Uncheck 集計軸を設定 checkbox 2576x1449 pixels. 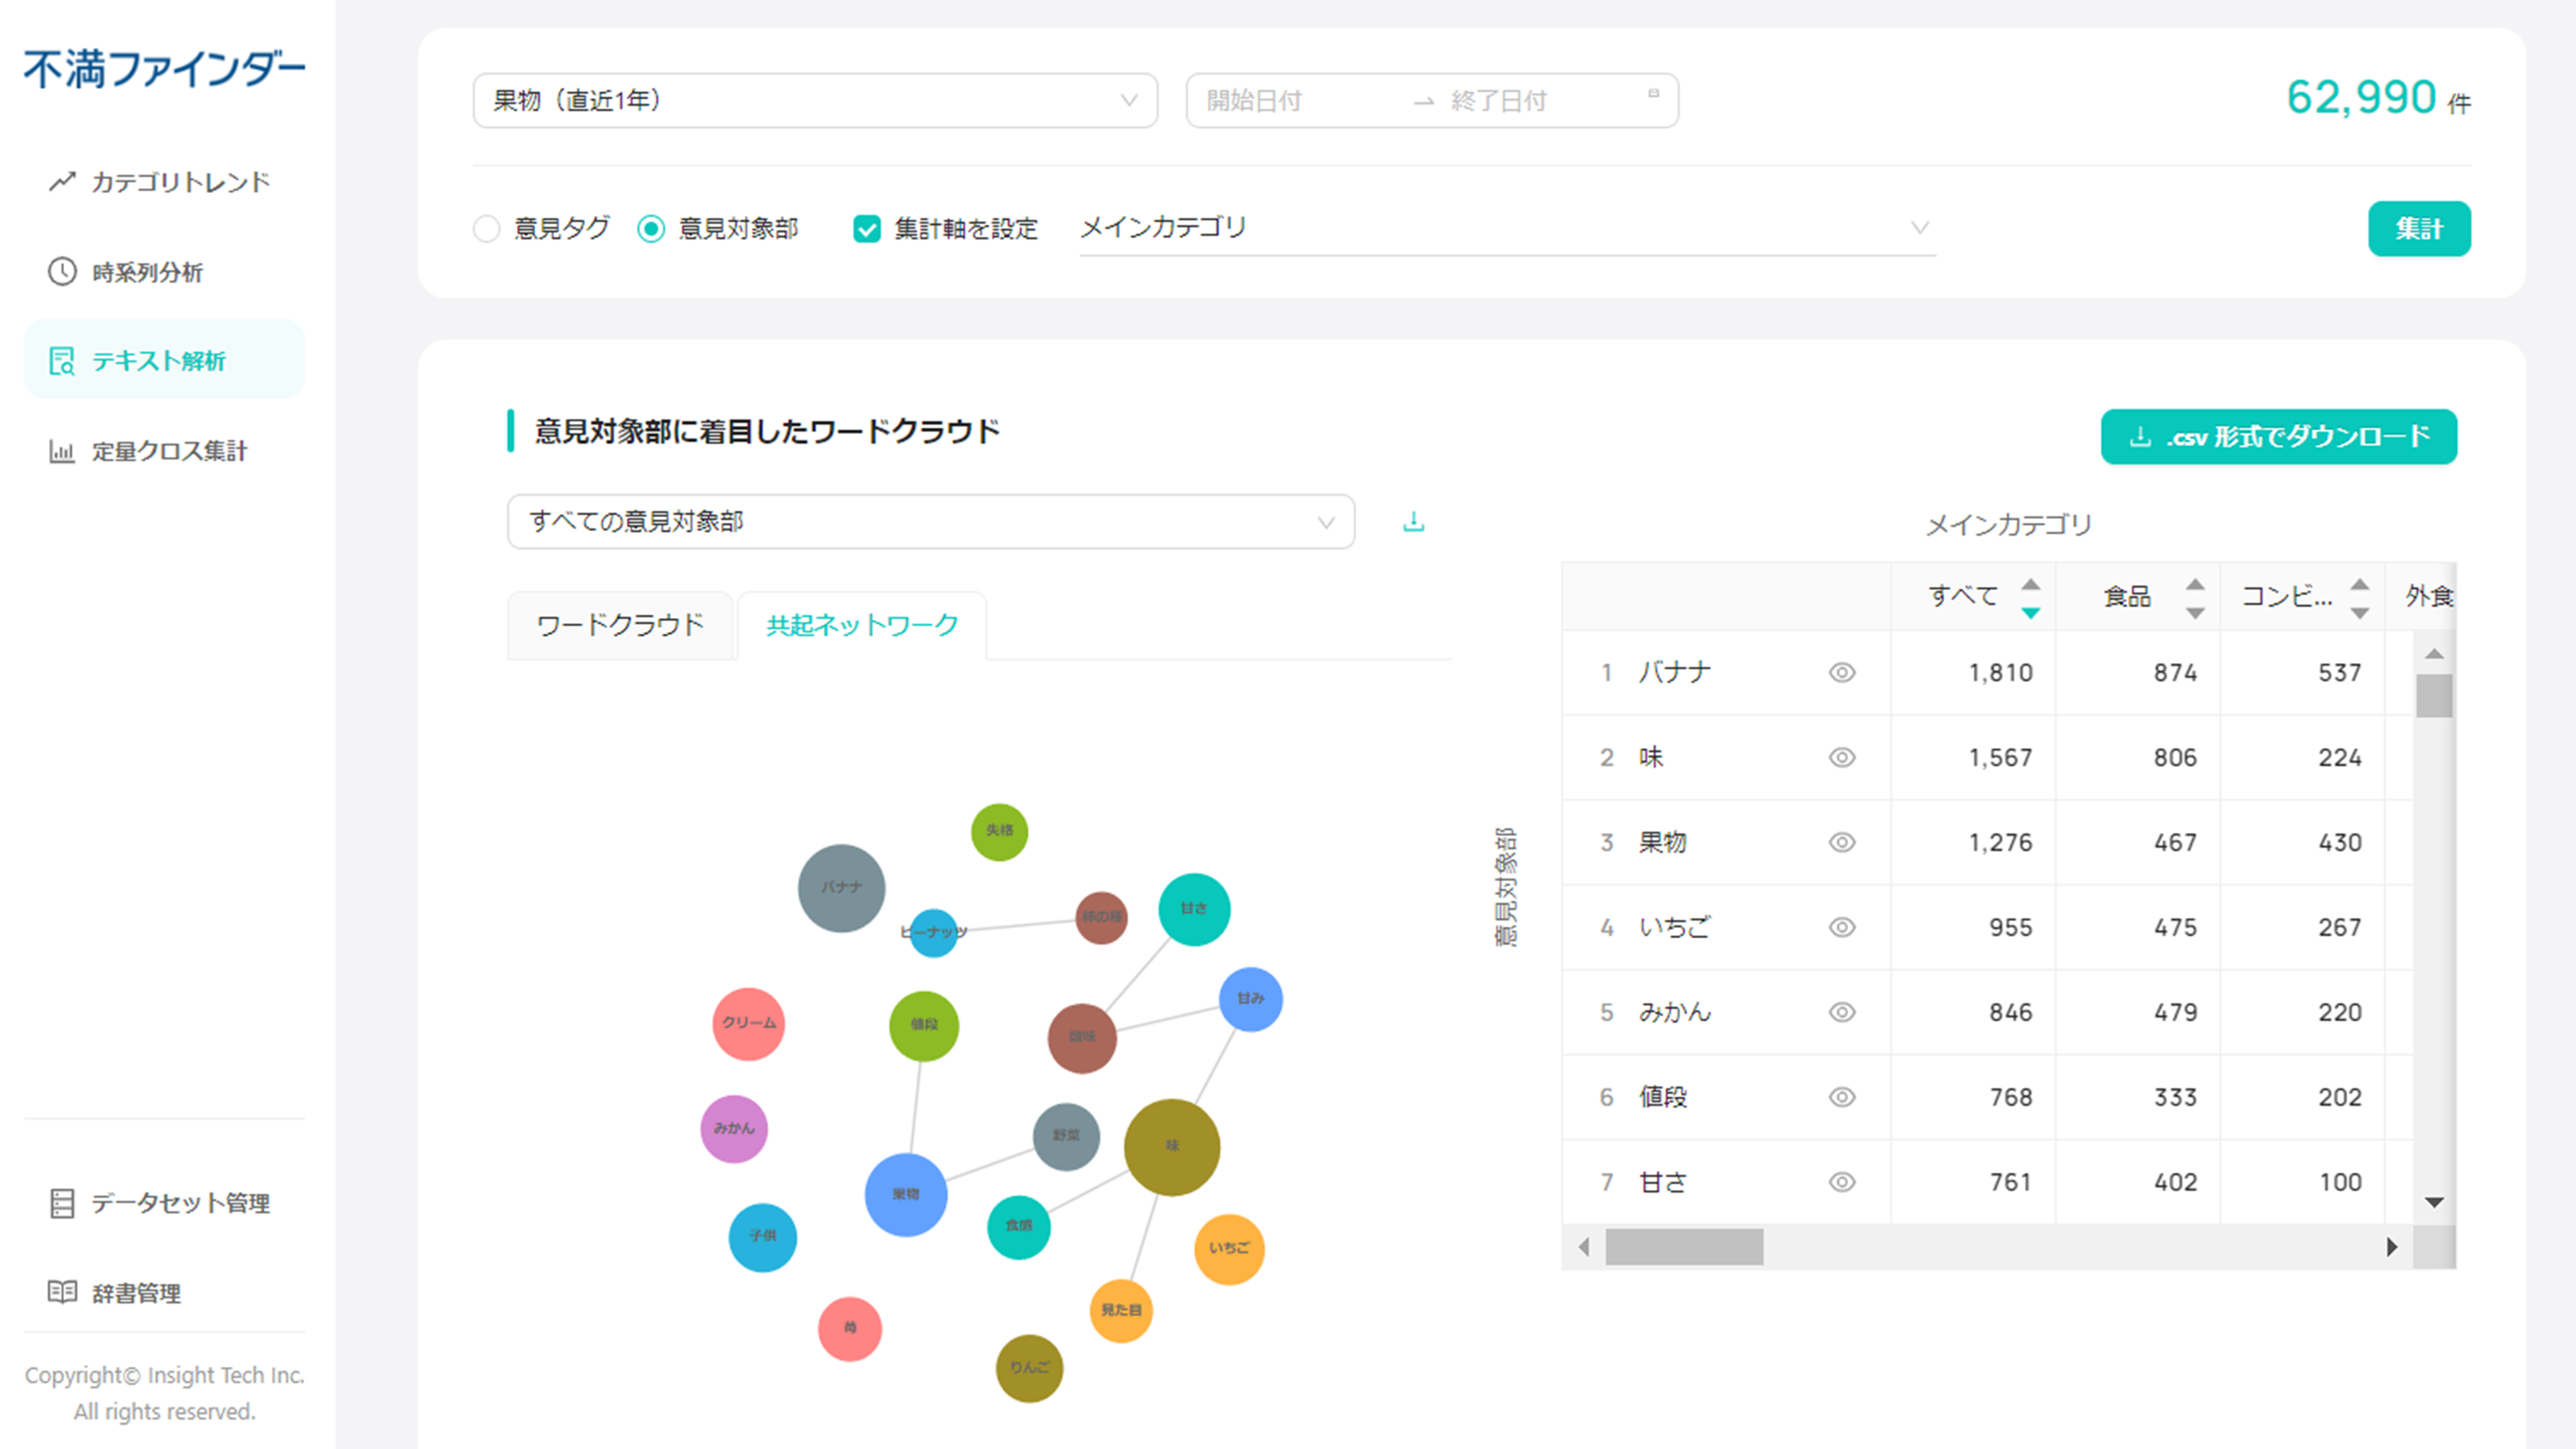[x=866, y=229]
